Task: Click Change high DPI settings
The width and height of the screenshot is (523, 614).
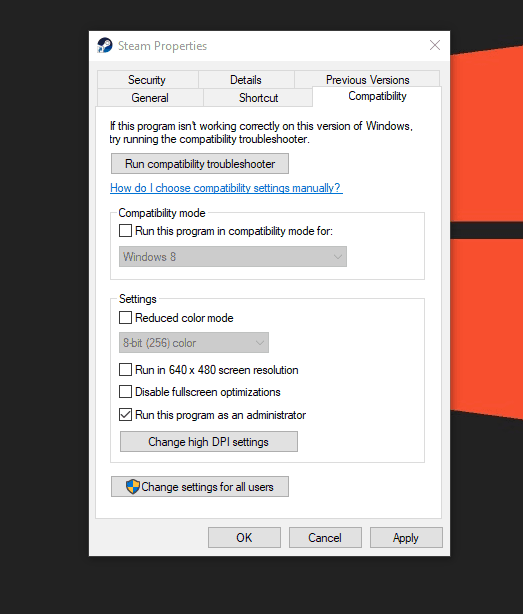Action: (x=209, y=442)
